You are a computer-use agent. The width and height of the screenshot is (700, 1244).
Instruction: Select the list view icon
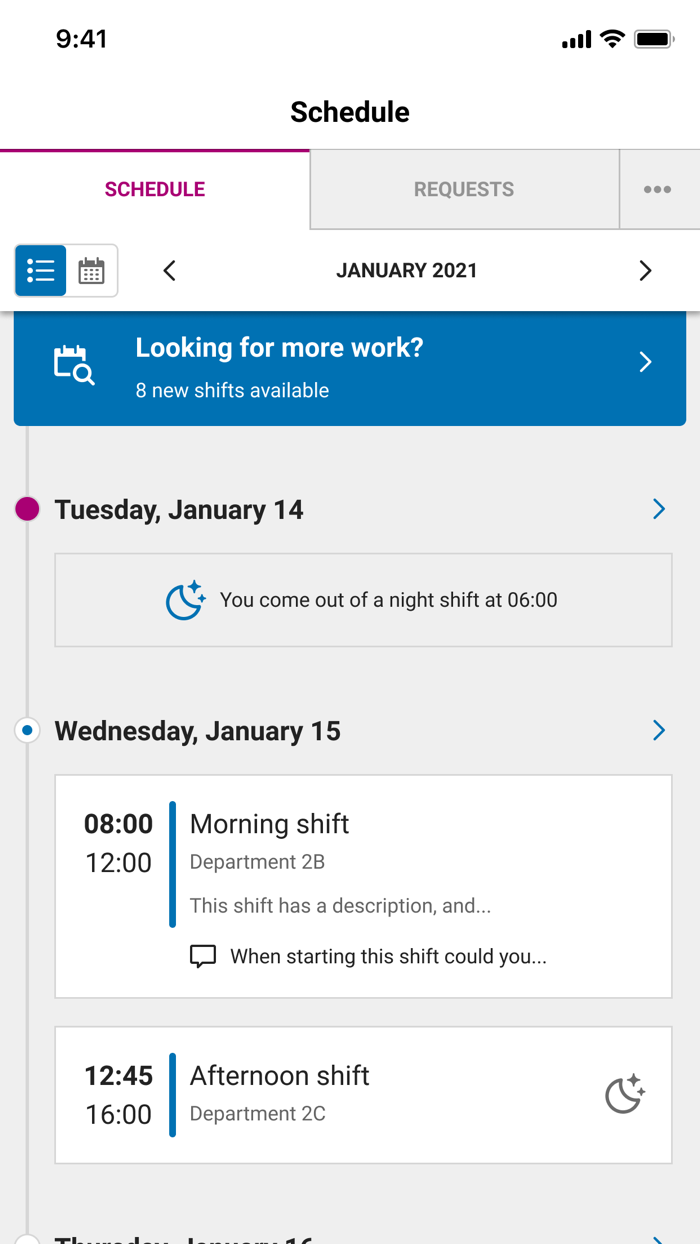click(41, 270)
